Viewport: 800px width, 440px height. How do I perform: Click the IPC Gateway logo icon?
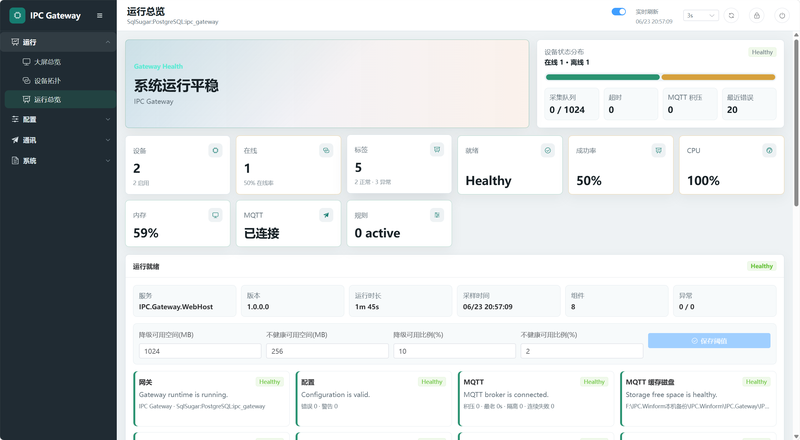pos(17,15)
